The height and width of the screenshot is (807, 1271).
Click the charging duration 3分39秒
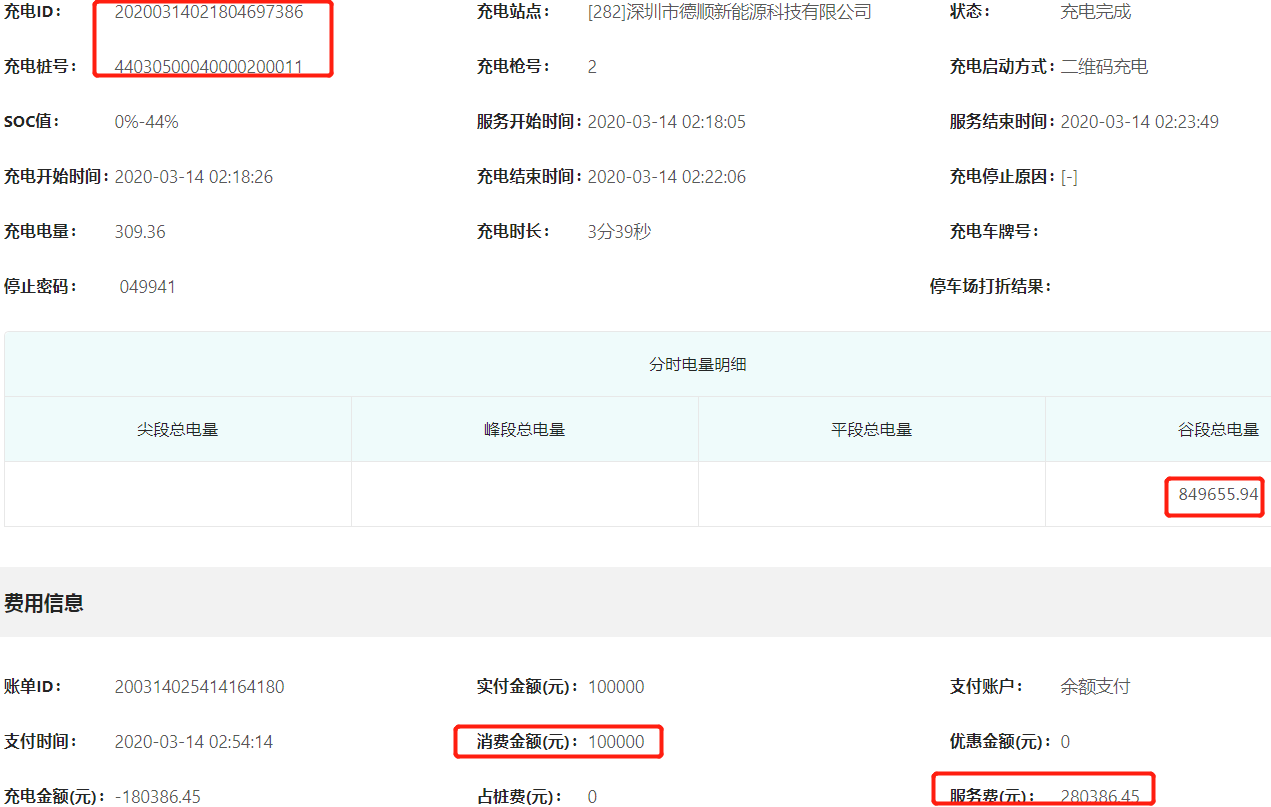click(619, 232)
